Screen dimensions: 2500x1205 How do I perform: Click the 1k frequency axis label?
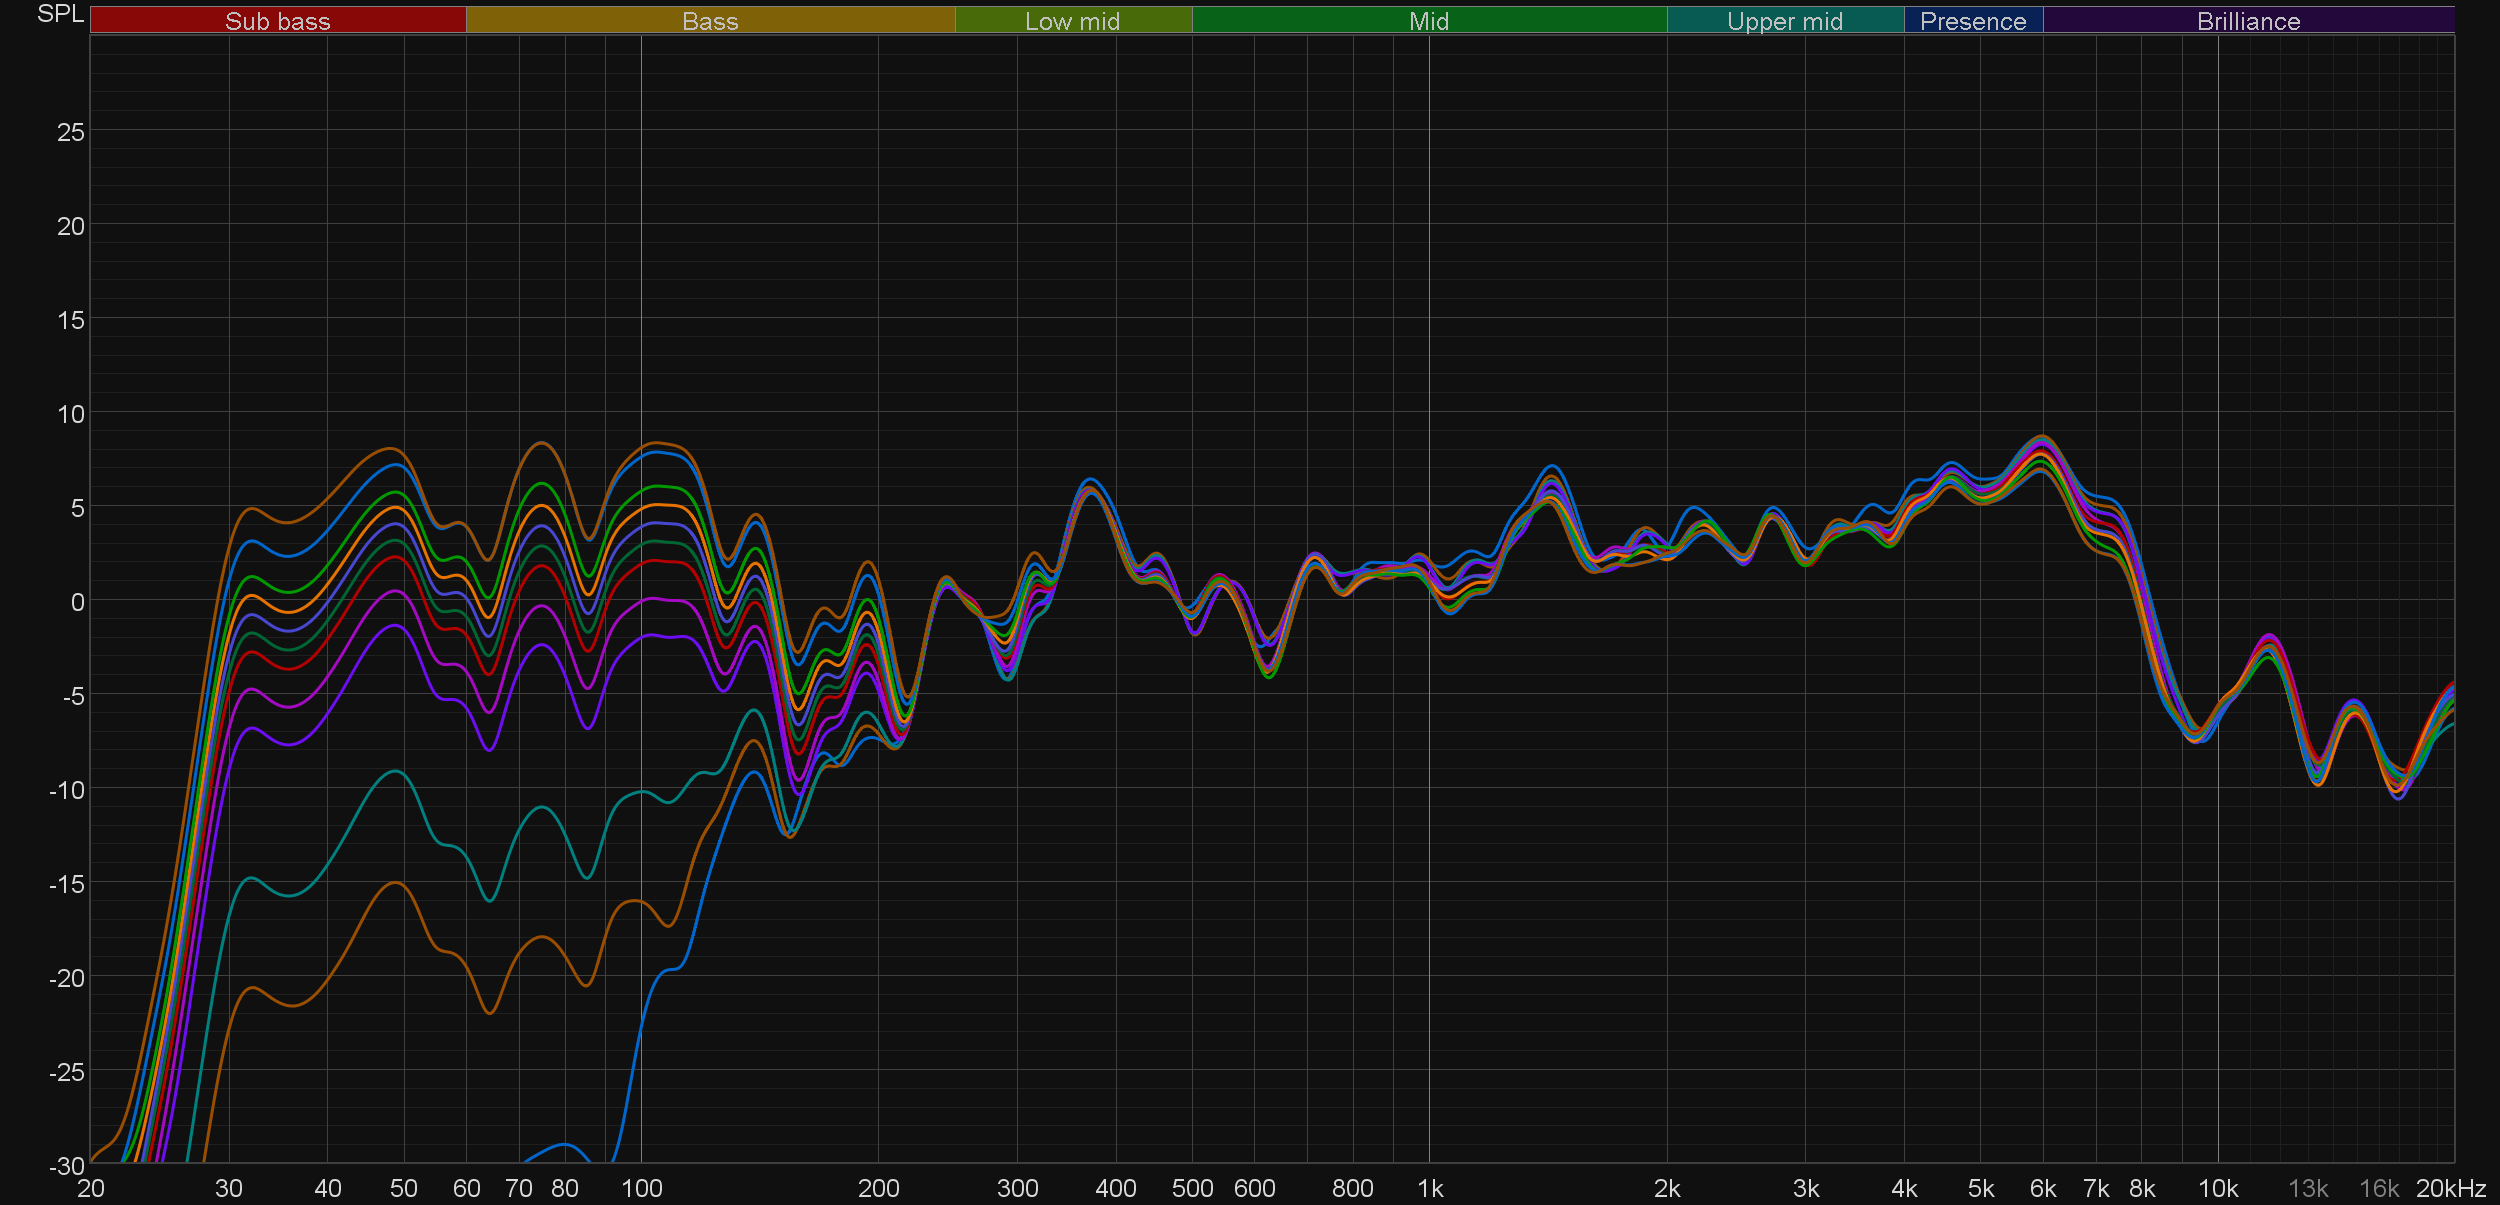(x=1430, y=1189)
